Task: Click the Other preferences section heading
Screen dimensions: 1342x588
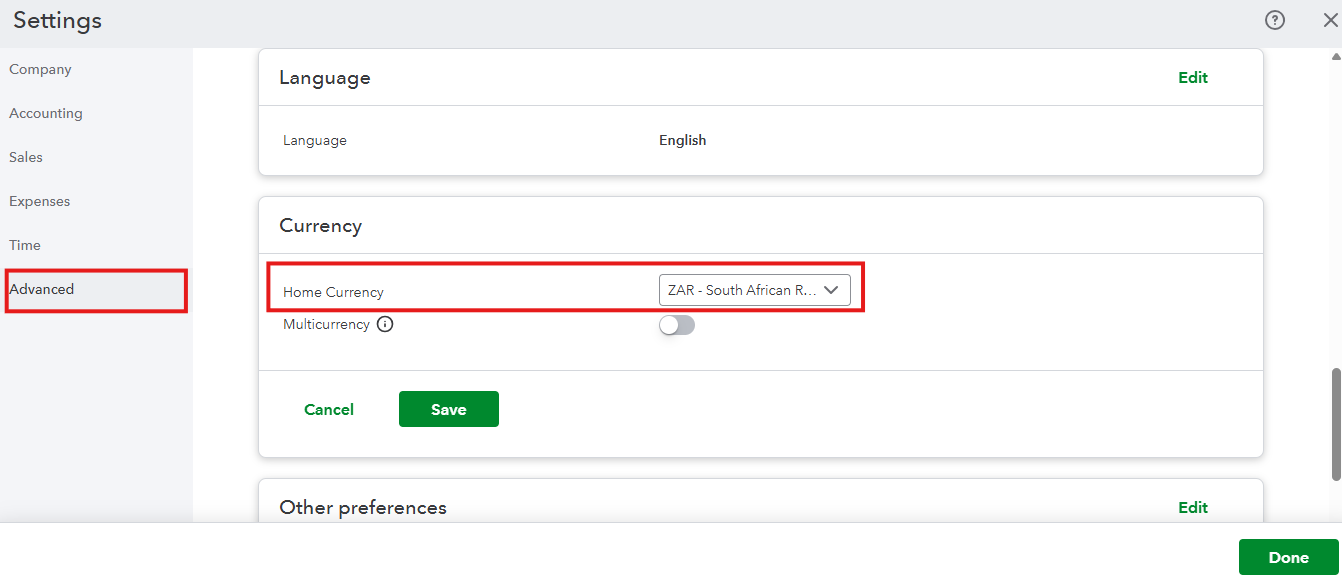Action: (x=363, y=508)
